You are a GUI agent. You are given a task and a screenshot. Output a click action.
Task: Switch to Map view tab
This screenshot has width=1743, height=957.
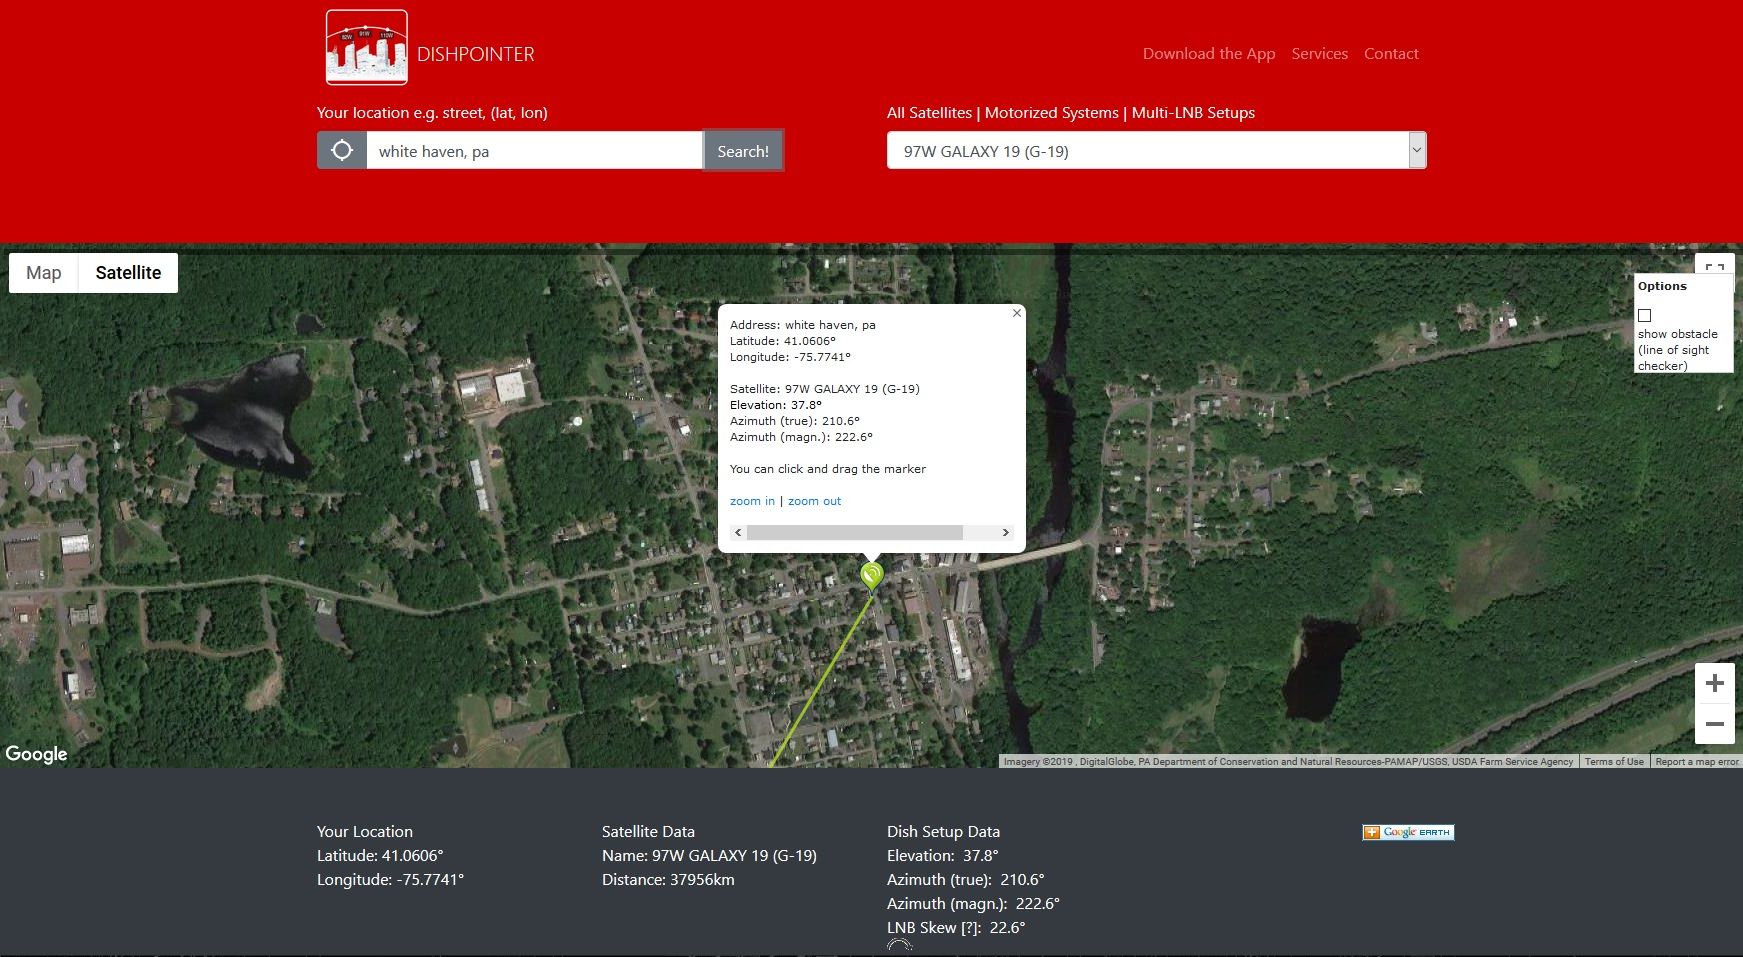coord(44,273)
